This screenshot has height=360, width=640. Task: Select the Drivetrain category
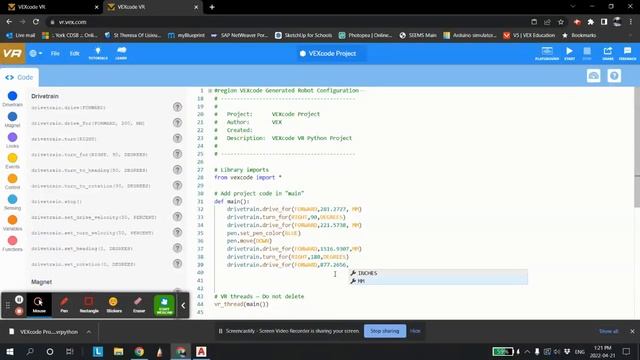(12, 99)
